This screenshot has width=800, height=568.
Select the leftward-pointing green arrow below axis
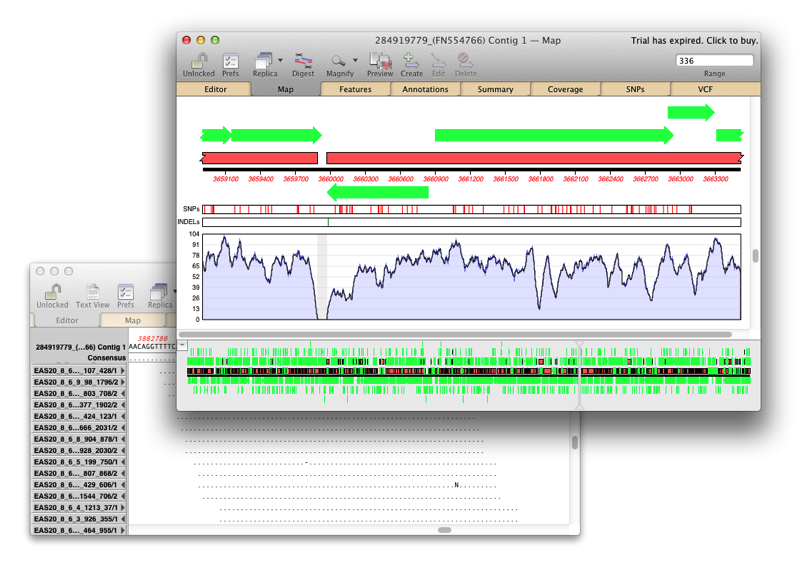pos(378,192)
